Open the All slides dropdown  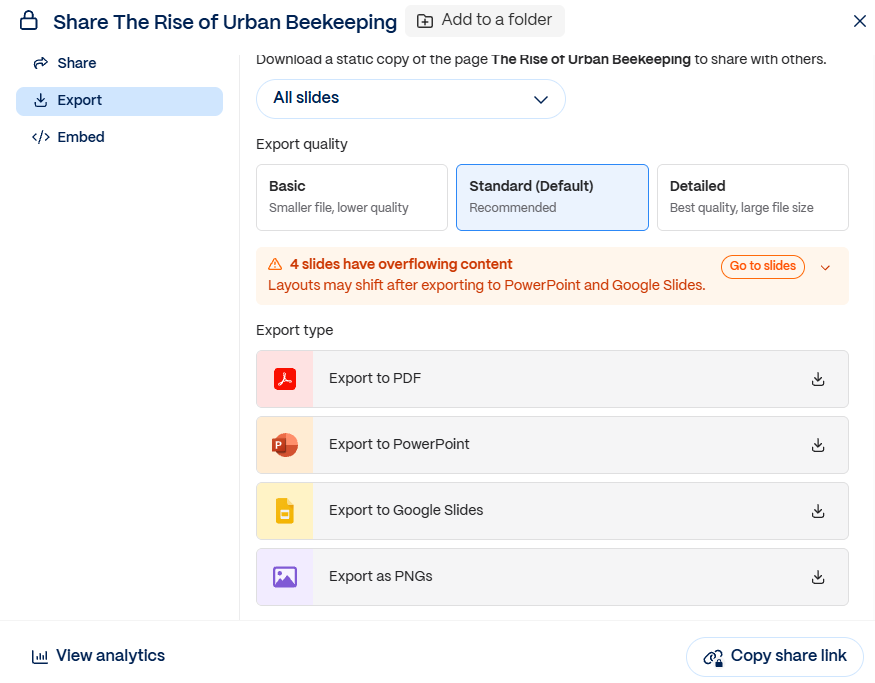(411, 99)
